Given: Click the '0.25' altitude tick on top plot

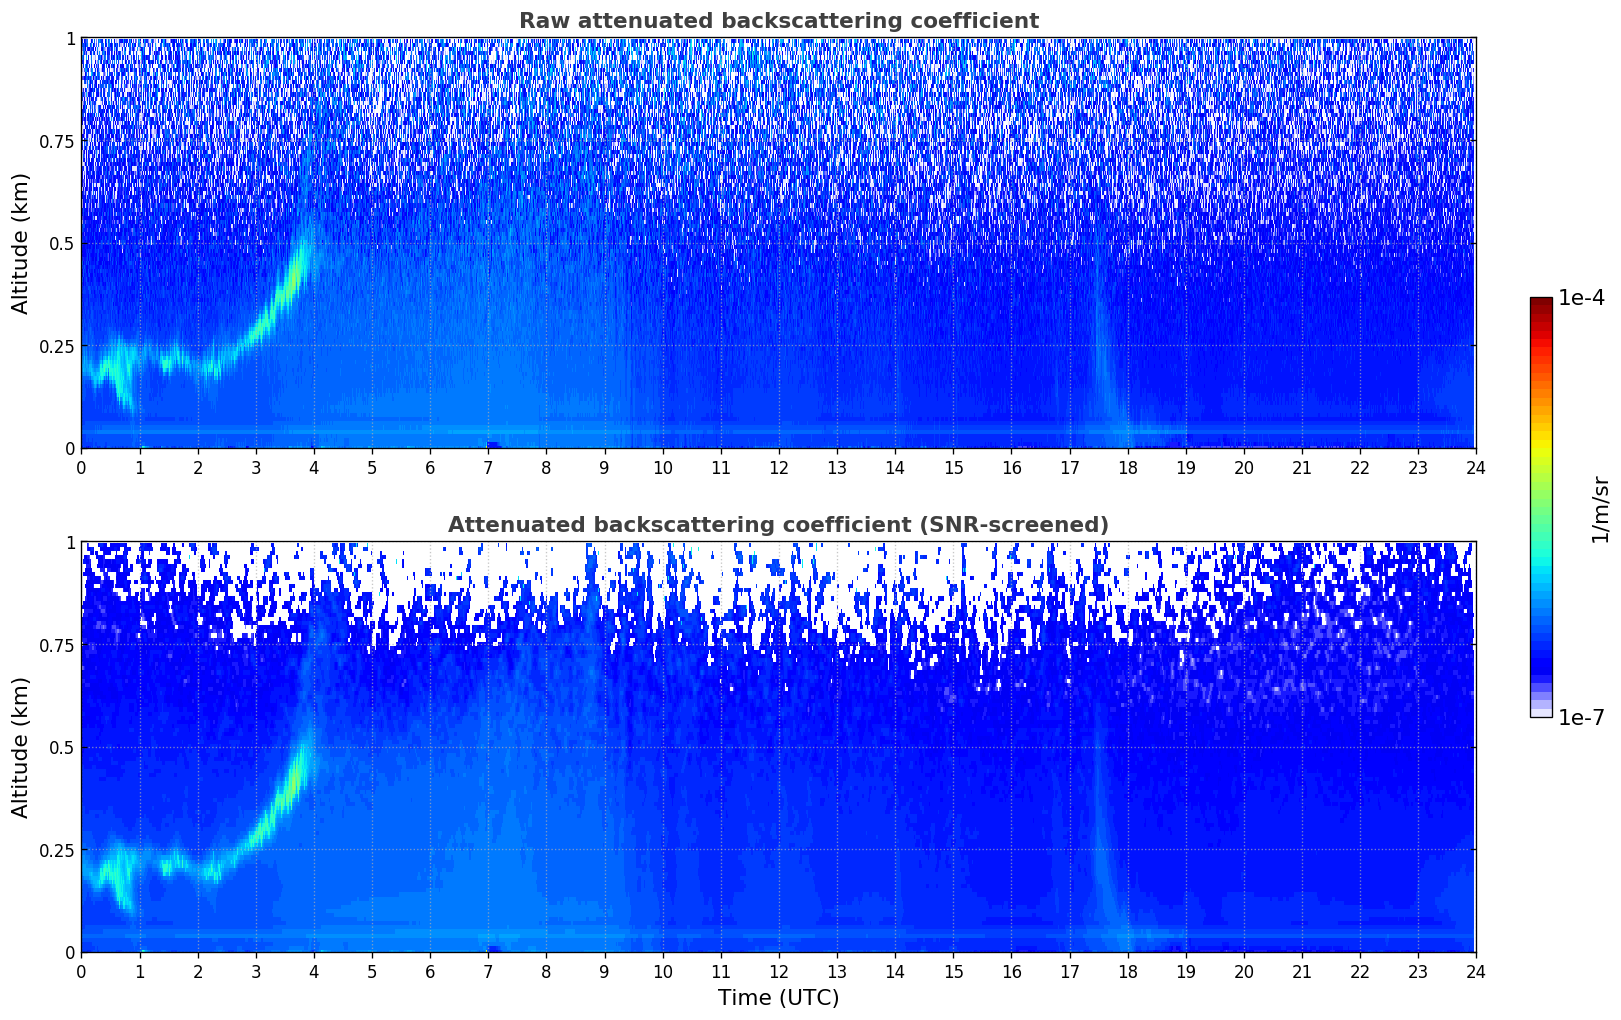Looking at the screenshot, I should click(57, 347).
